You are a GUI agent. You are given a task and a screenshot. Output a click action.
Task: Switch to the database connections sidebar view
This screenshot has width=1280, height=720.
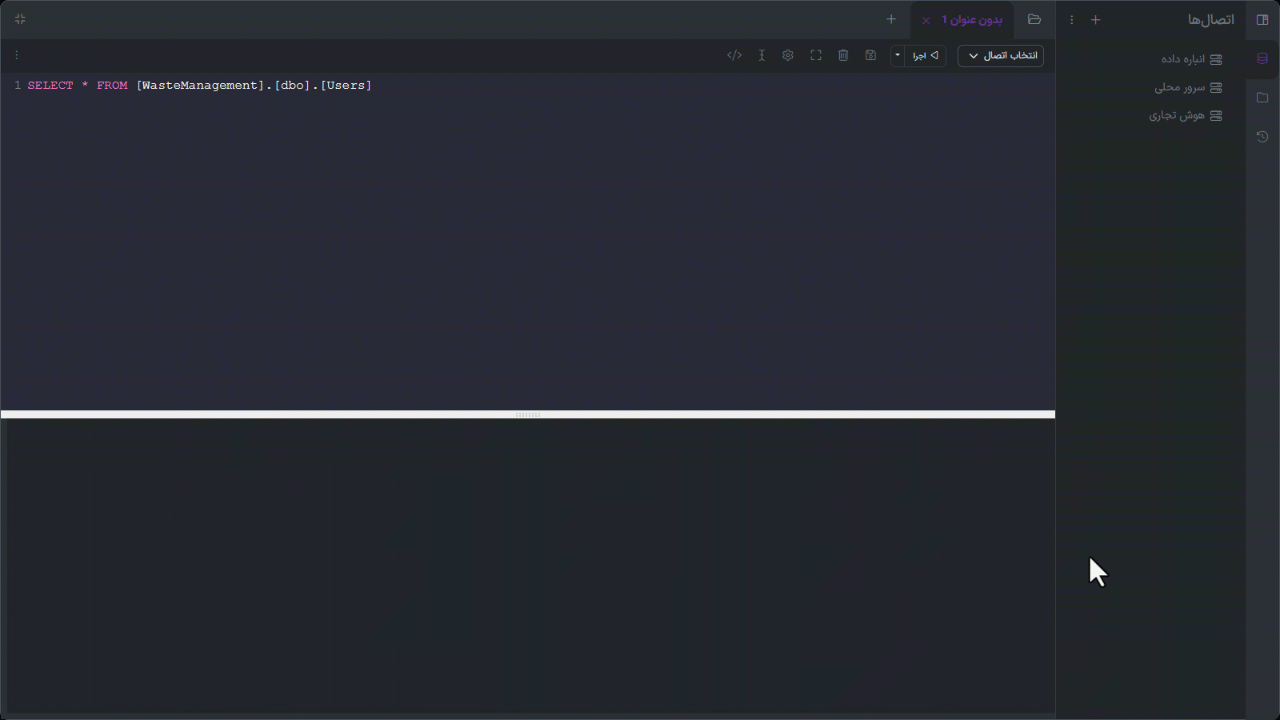pyautogui.click(x=1262, y=59)
